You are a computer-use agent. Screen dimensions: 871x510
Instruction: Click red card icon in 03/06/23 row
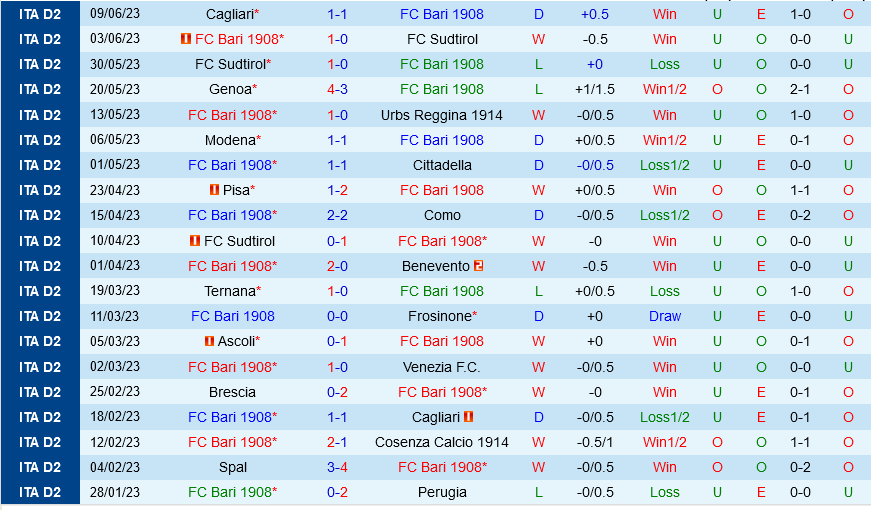tap(186, 39)
